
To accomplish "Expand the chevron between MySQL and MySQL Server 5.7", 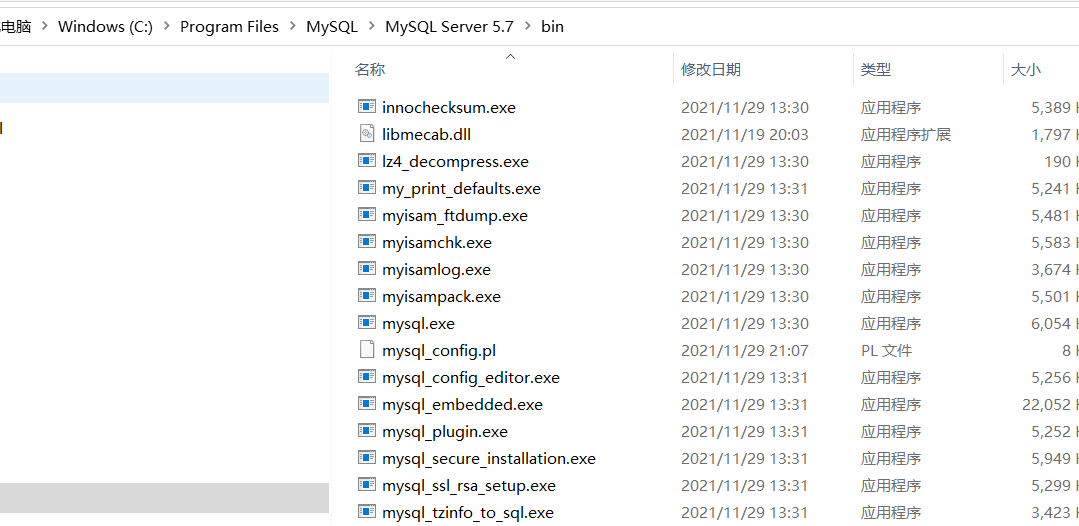I will pos(372,26).
